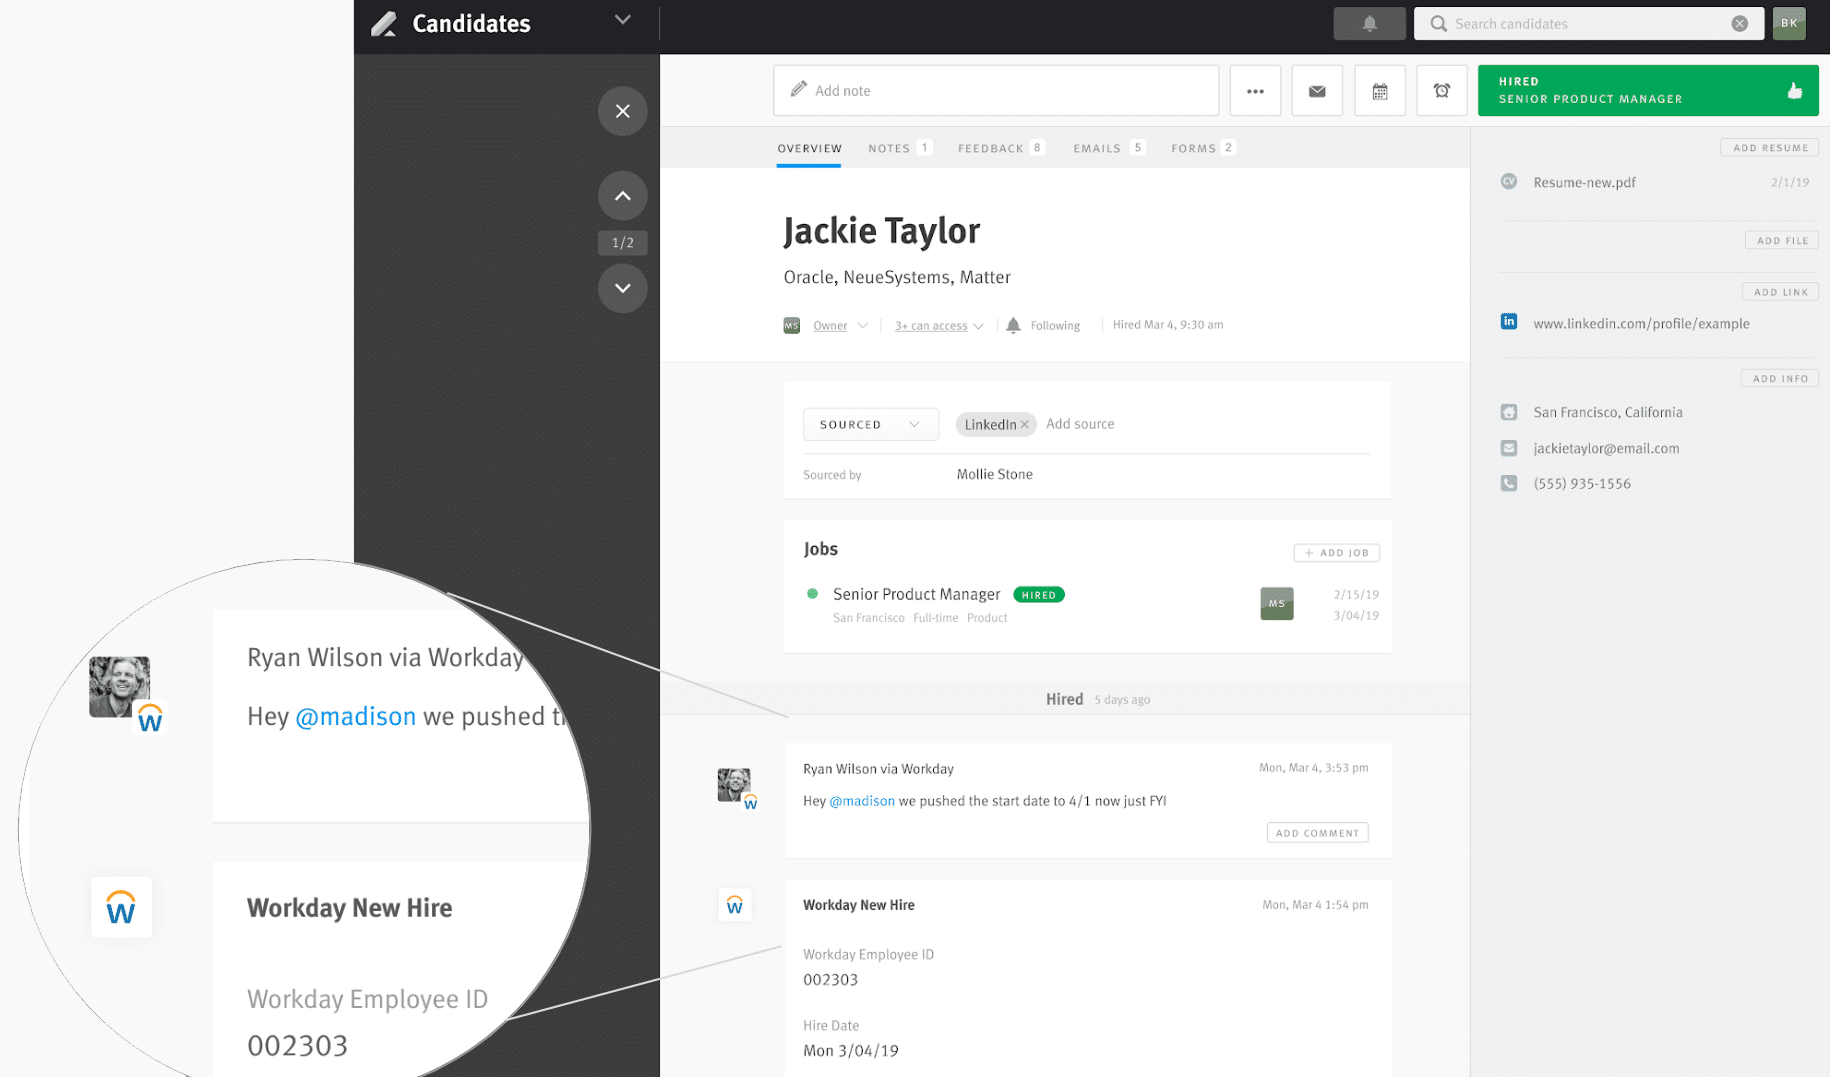Screen dimensions: 1830x1077
Task: Open the email compose icon in toolbar
Action: [1316, 90]
